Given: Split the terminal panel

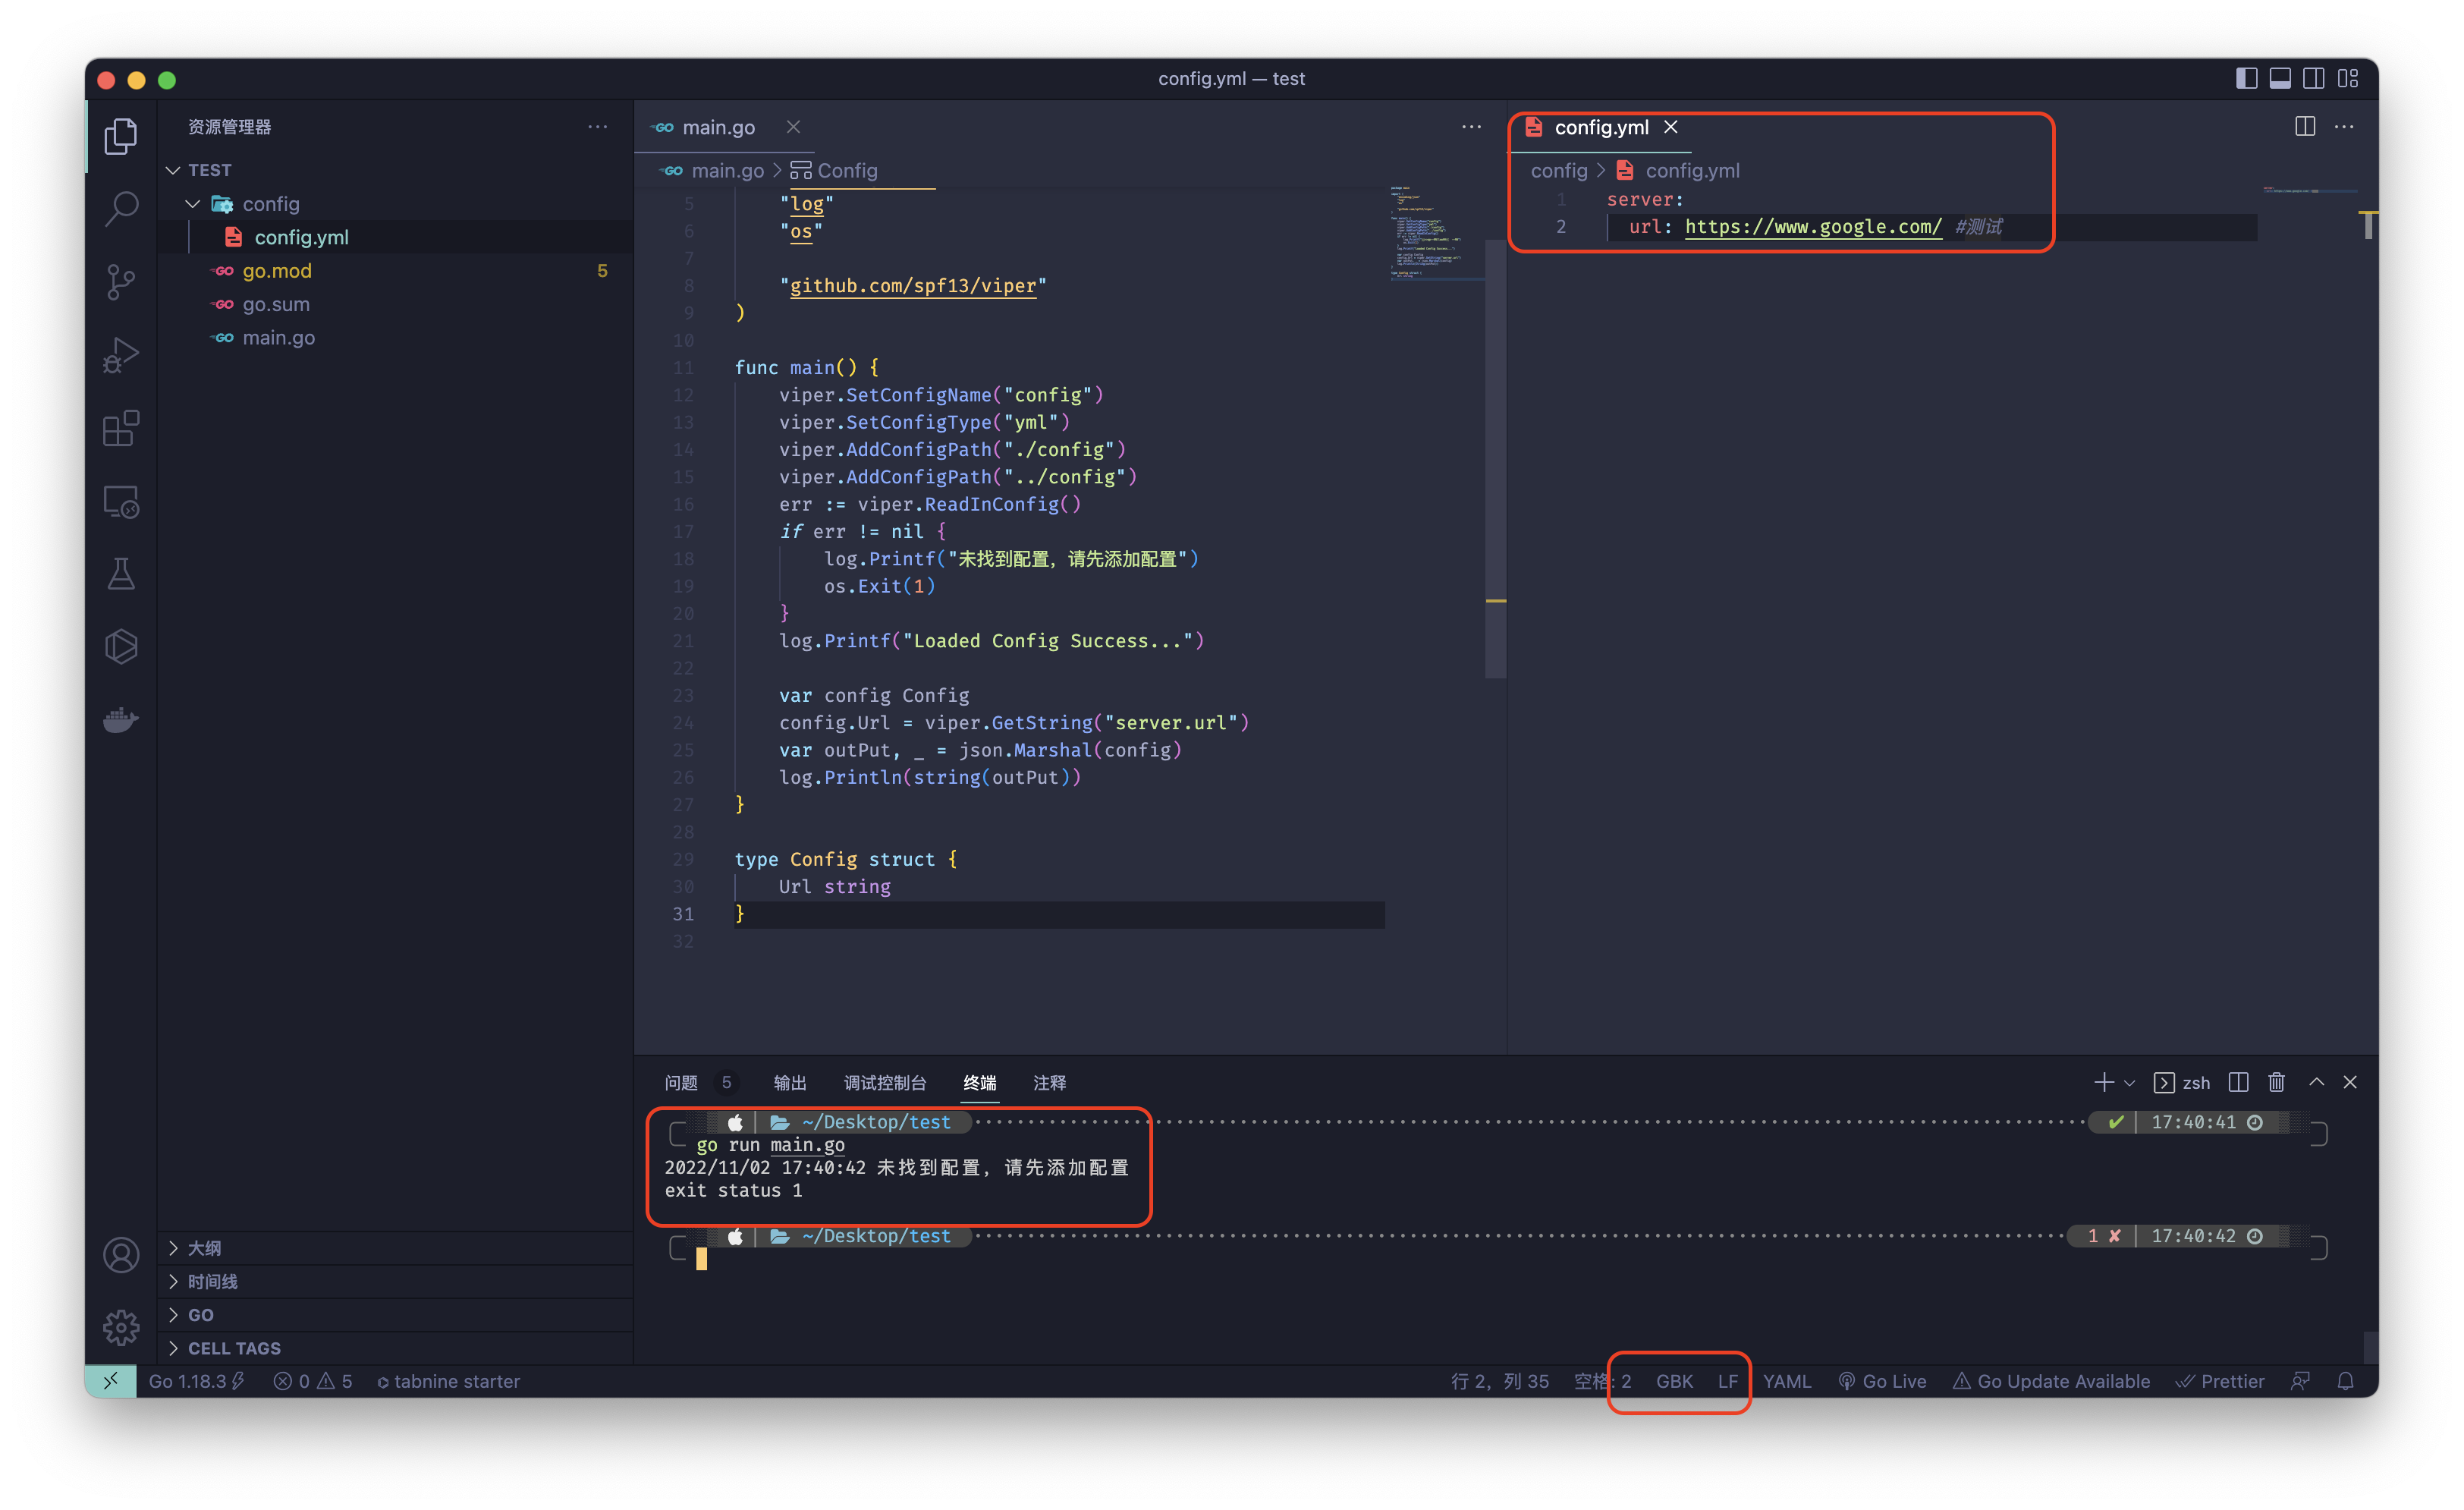Looking at the screenshot, I should (x=2239, y=1082).
